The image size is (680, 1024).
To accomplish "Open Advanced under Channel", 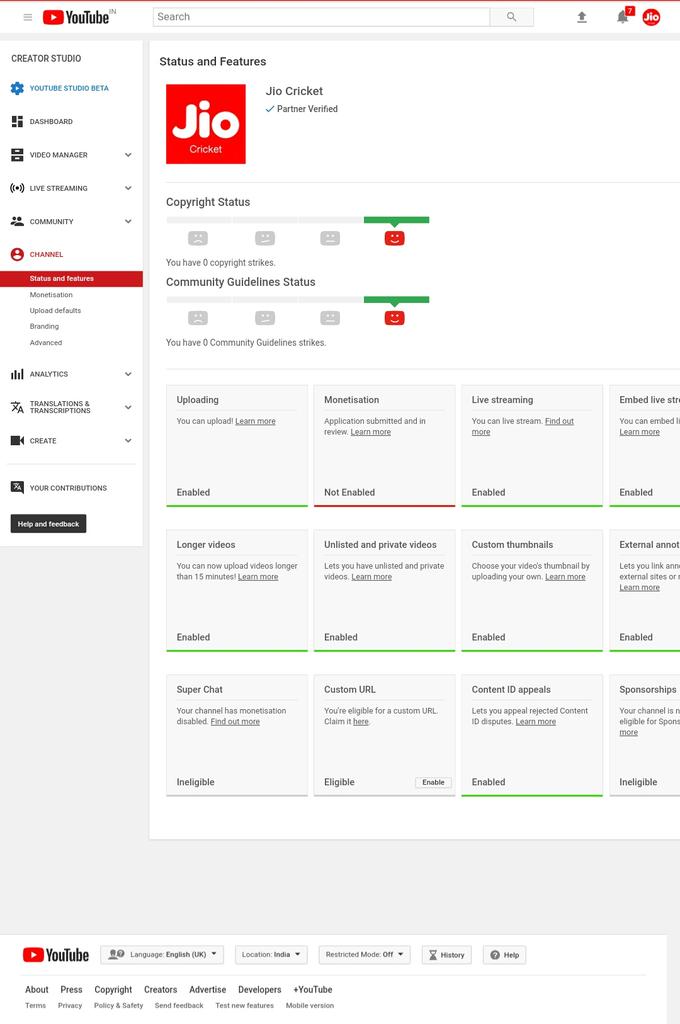I will pyautogui.click(x=46, y=343).
